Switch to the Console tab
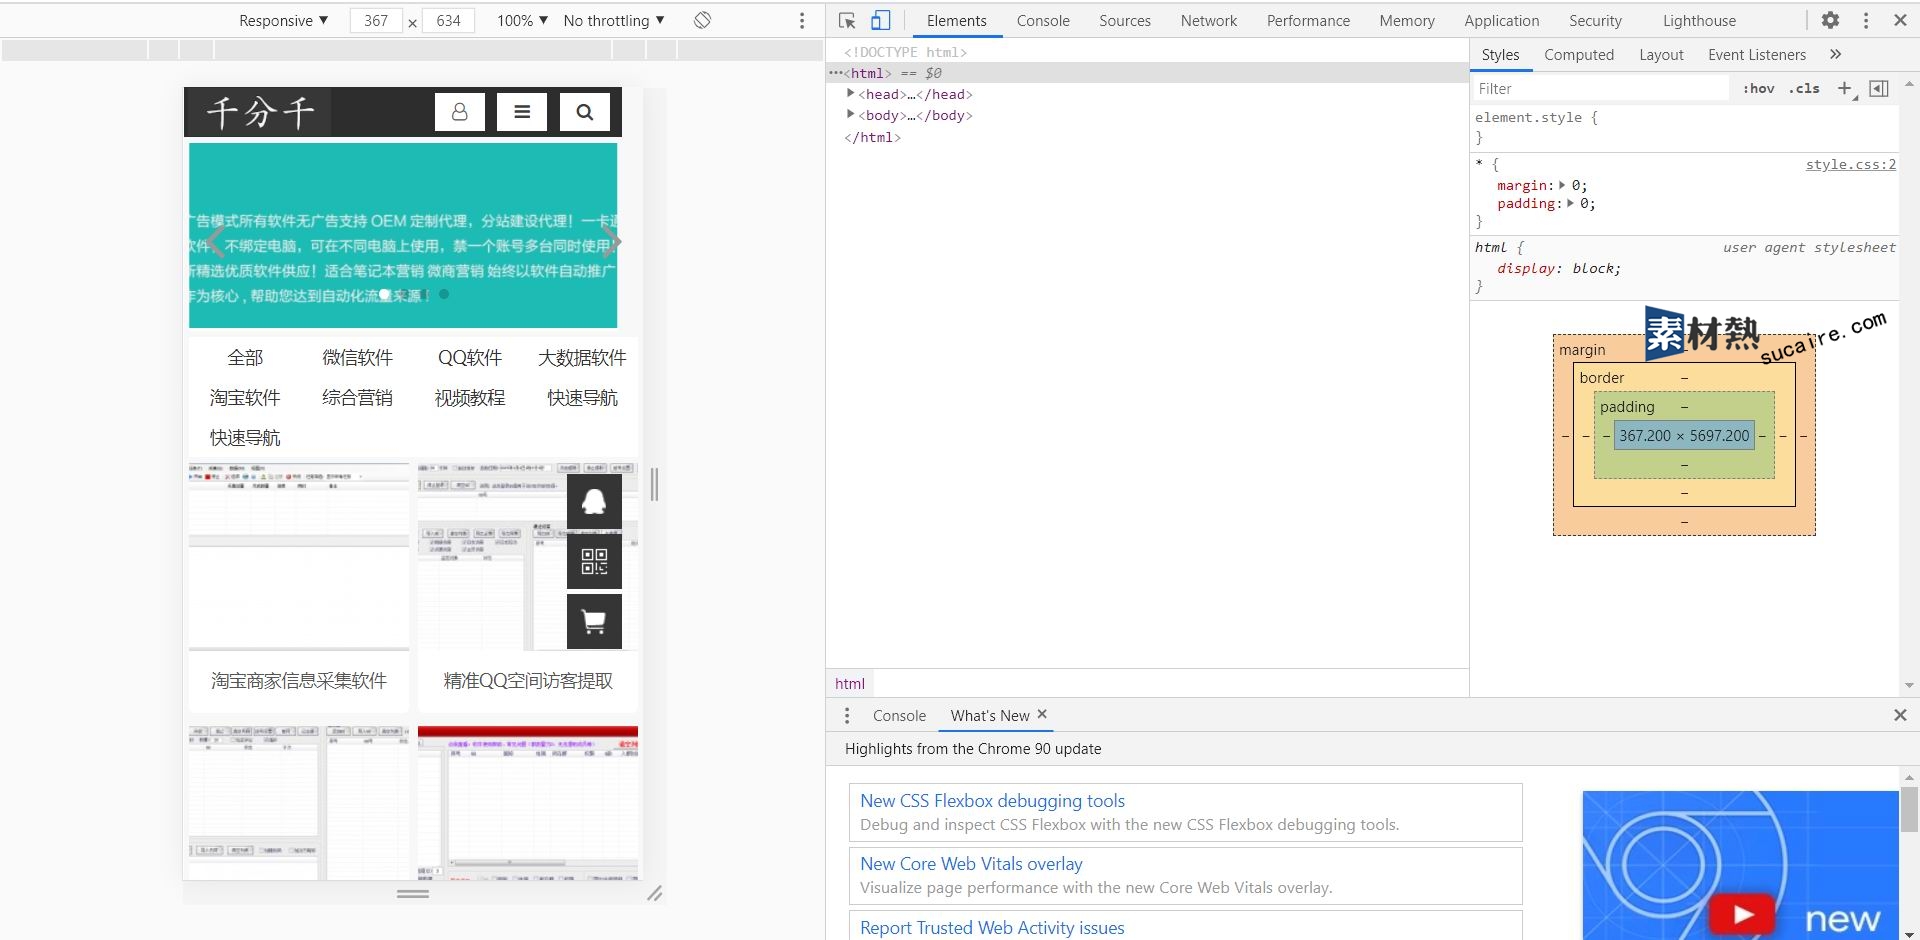 [1043, 20]
